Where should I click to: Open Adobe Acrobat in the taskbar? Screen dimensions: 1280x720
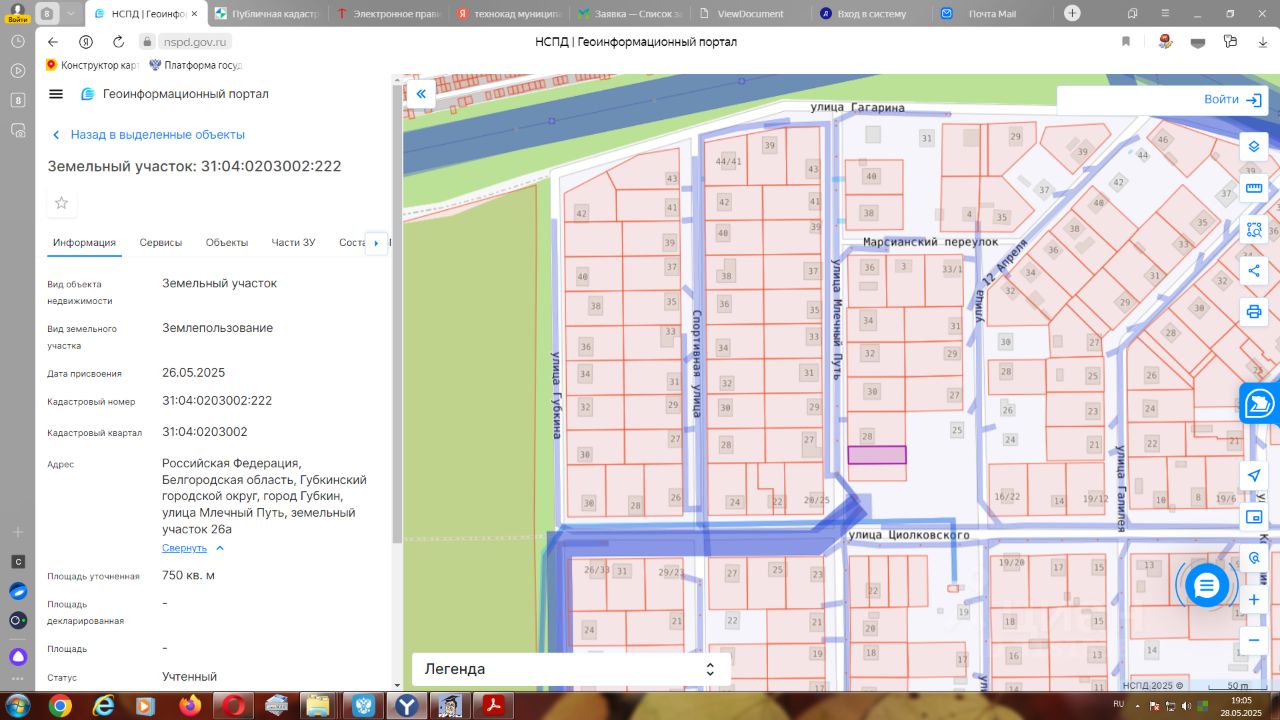[x=493, y=706]
